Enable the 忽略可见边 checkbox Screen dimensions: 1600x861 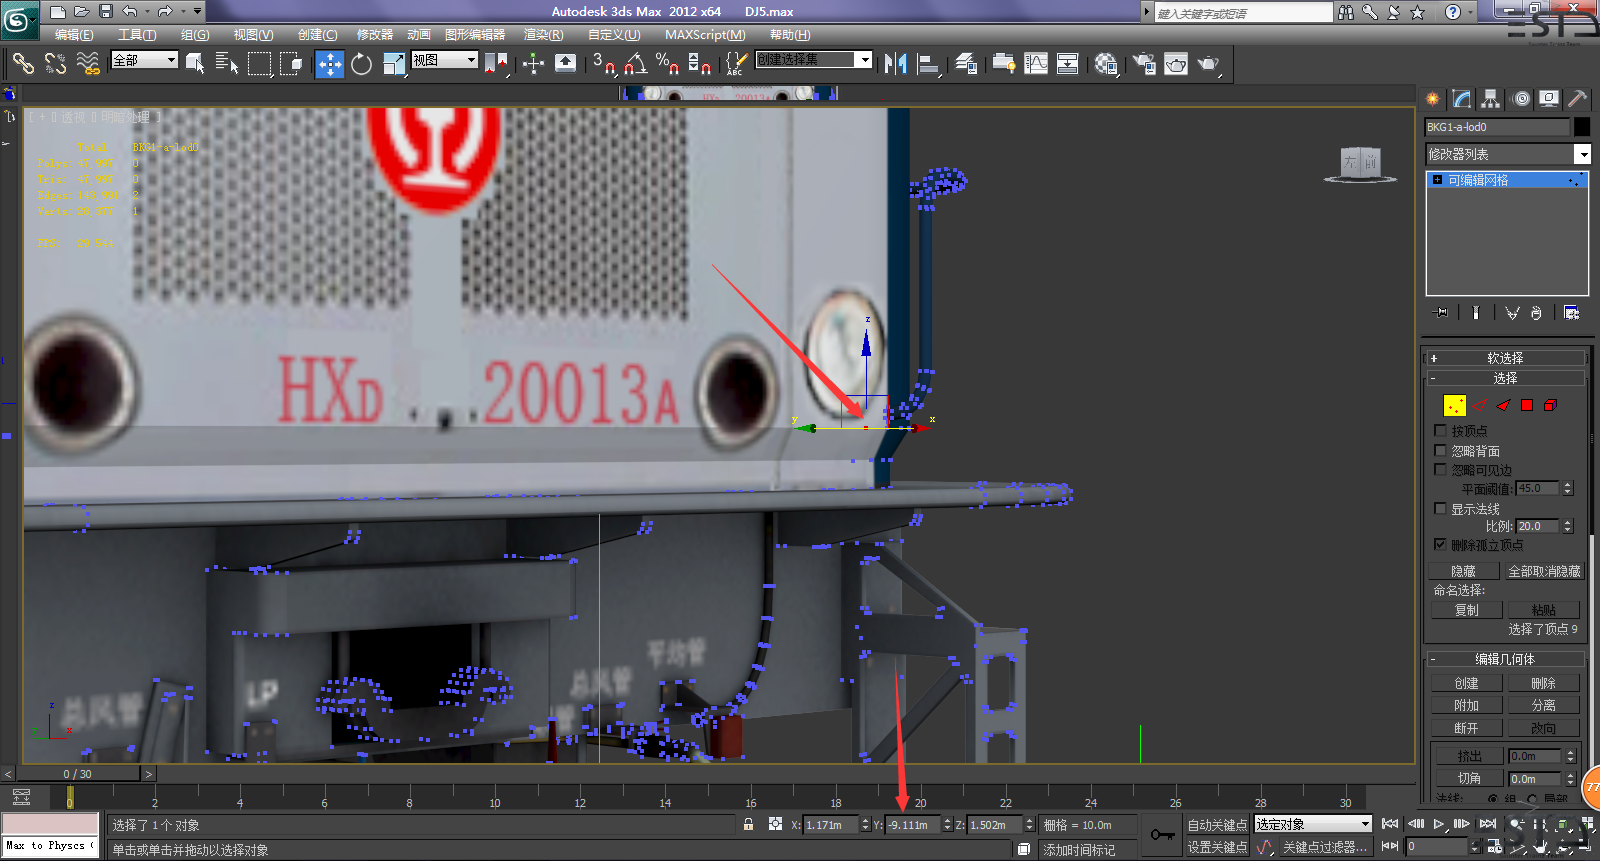tap(1440, 469)
